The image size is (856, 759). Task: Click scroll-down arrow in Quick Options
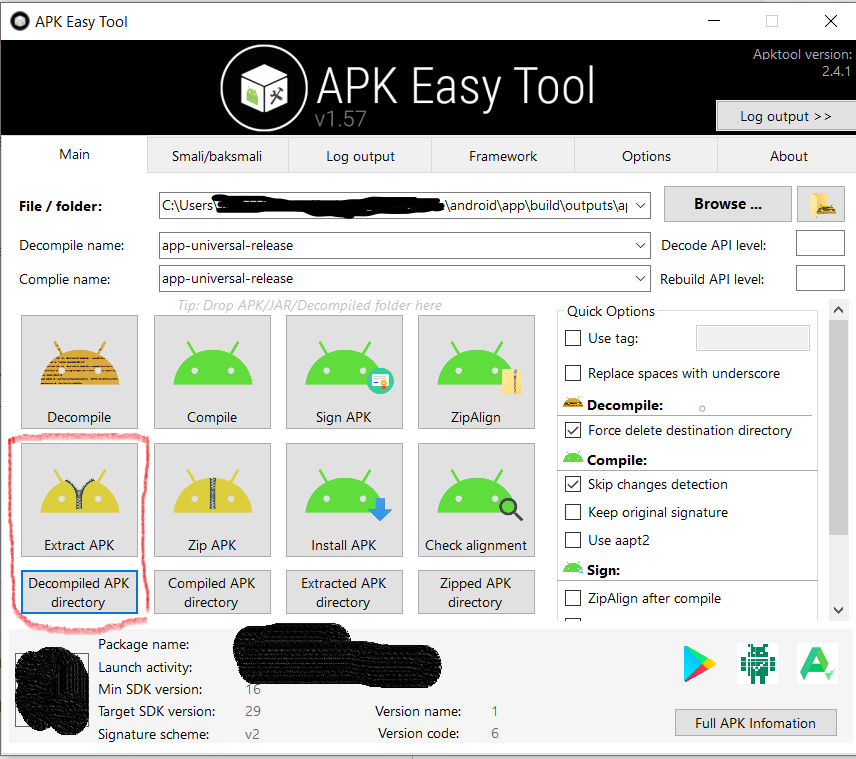click(838, 610)
